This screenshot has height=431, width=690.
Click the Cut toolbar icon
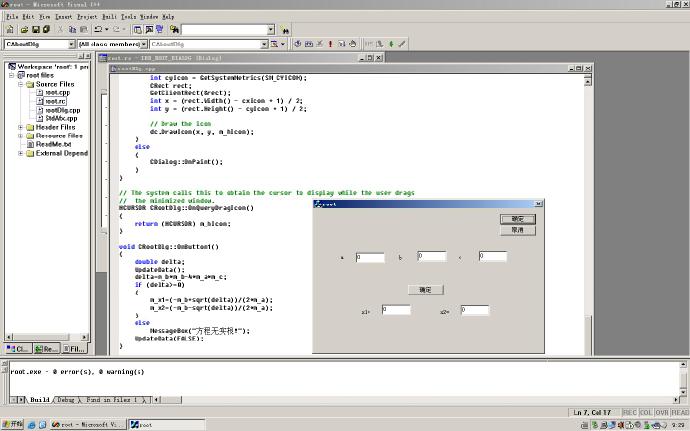click(60, 29)
